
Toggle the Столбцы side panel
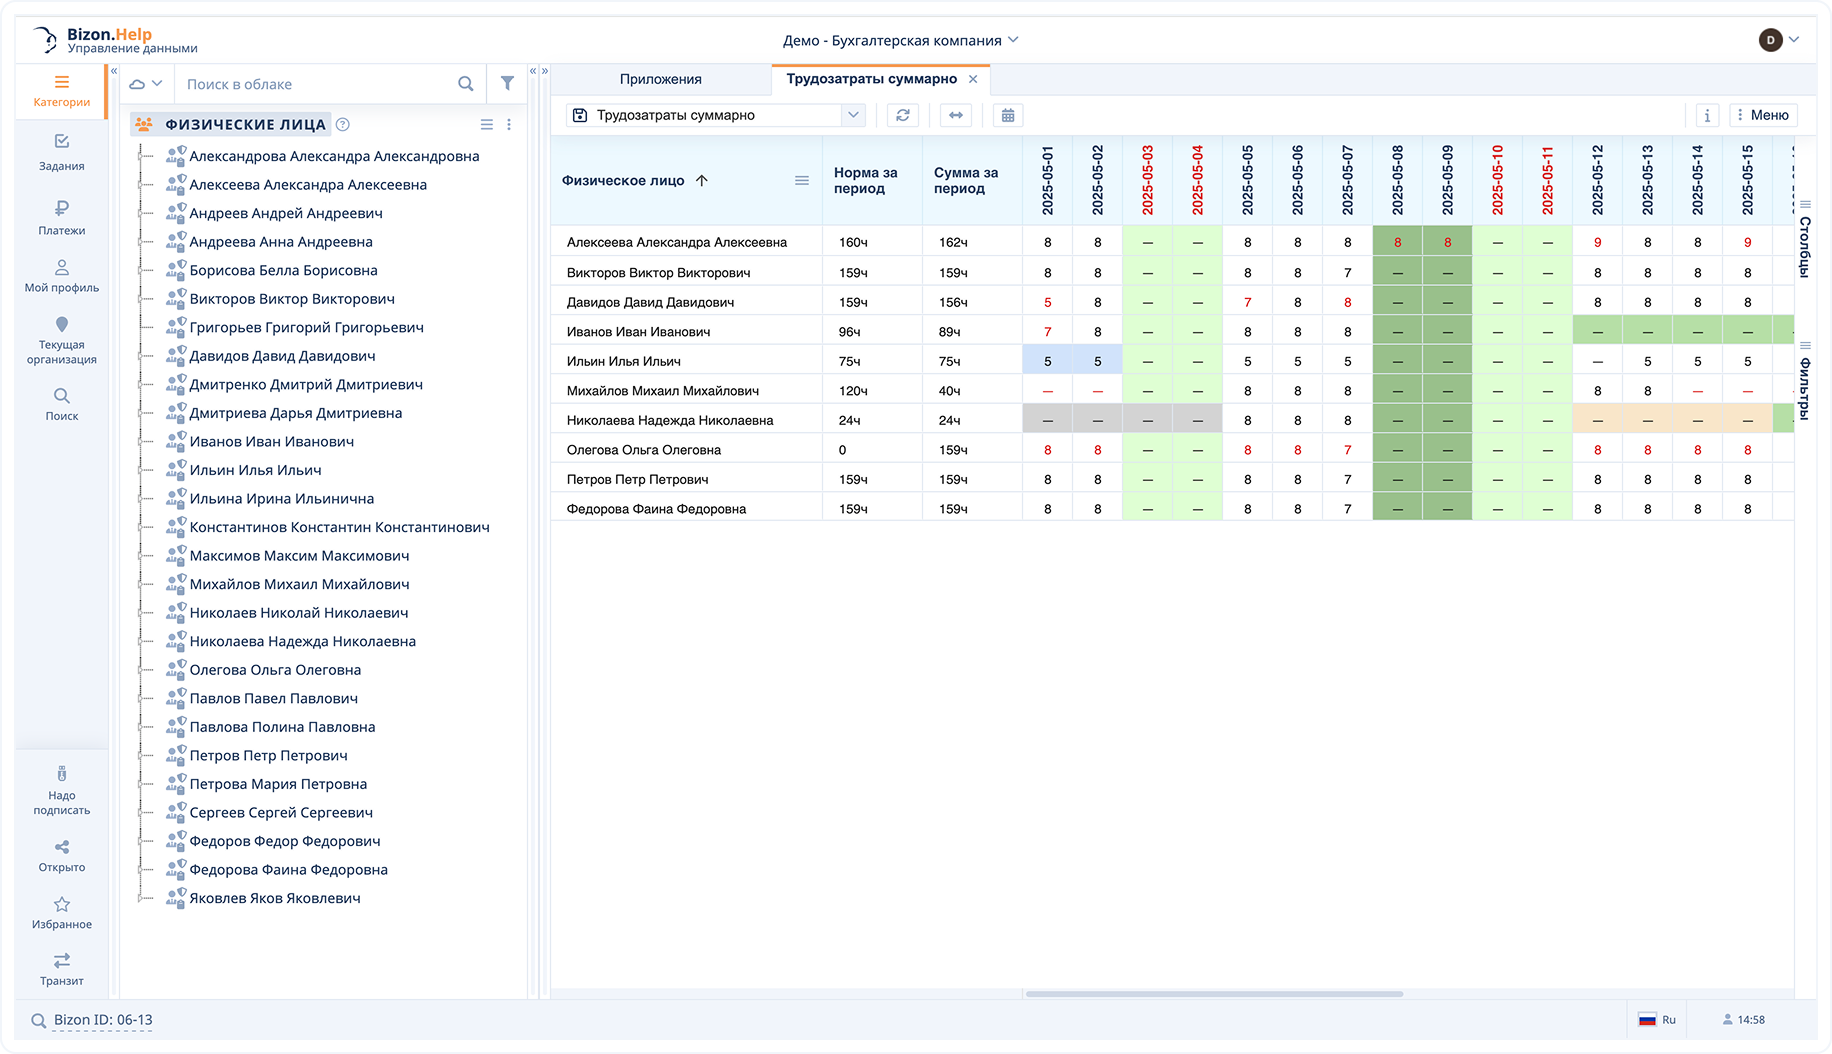(x=1805, y=240)
